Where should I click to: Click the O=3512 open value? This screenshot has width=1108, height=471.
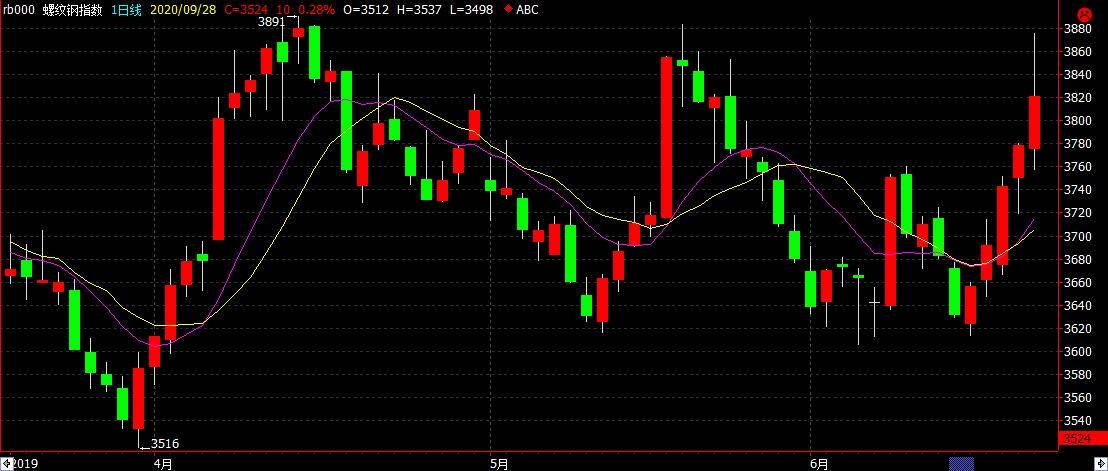point(365,10)
